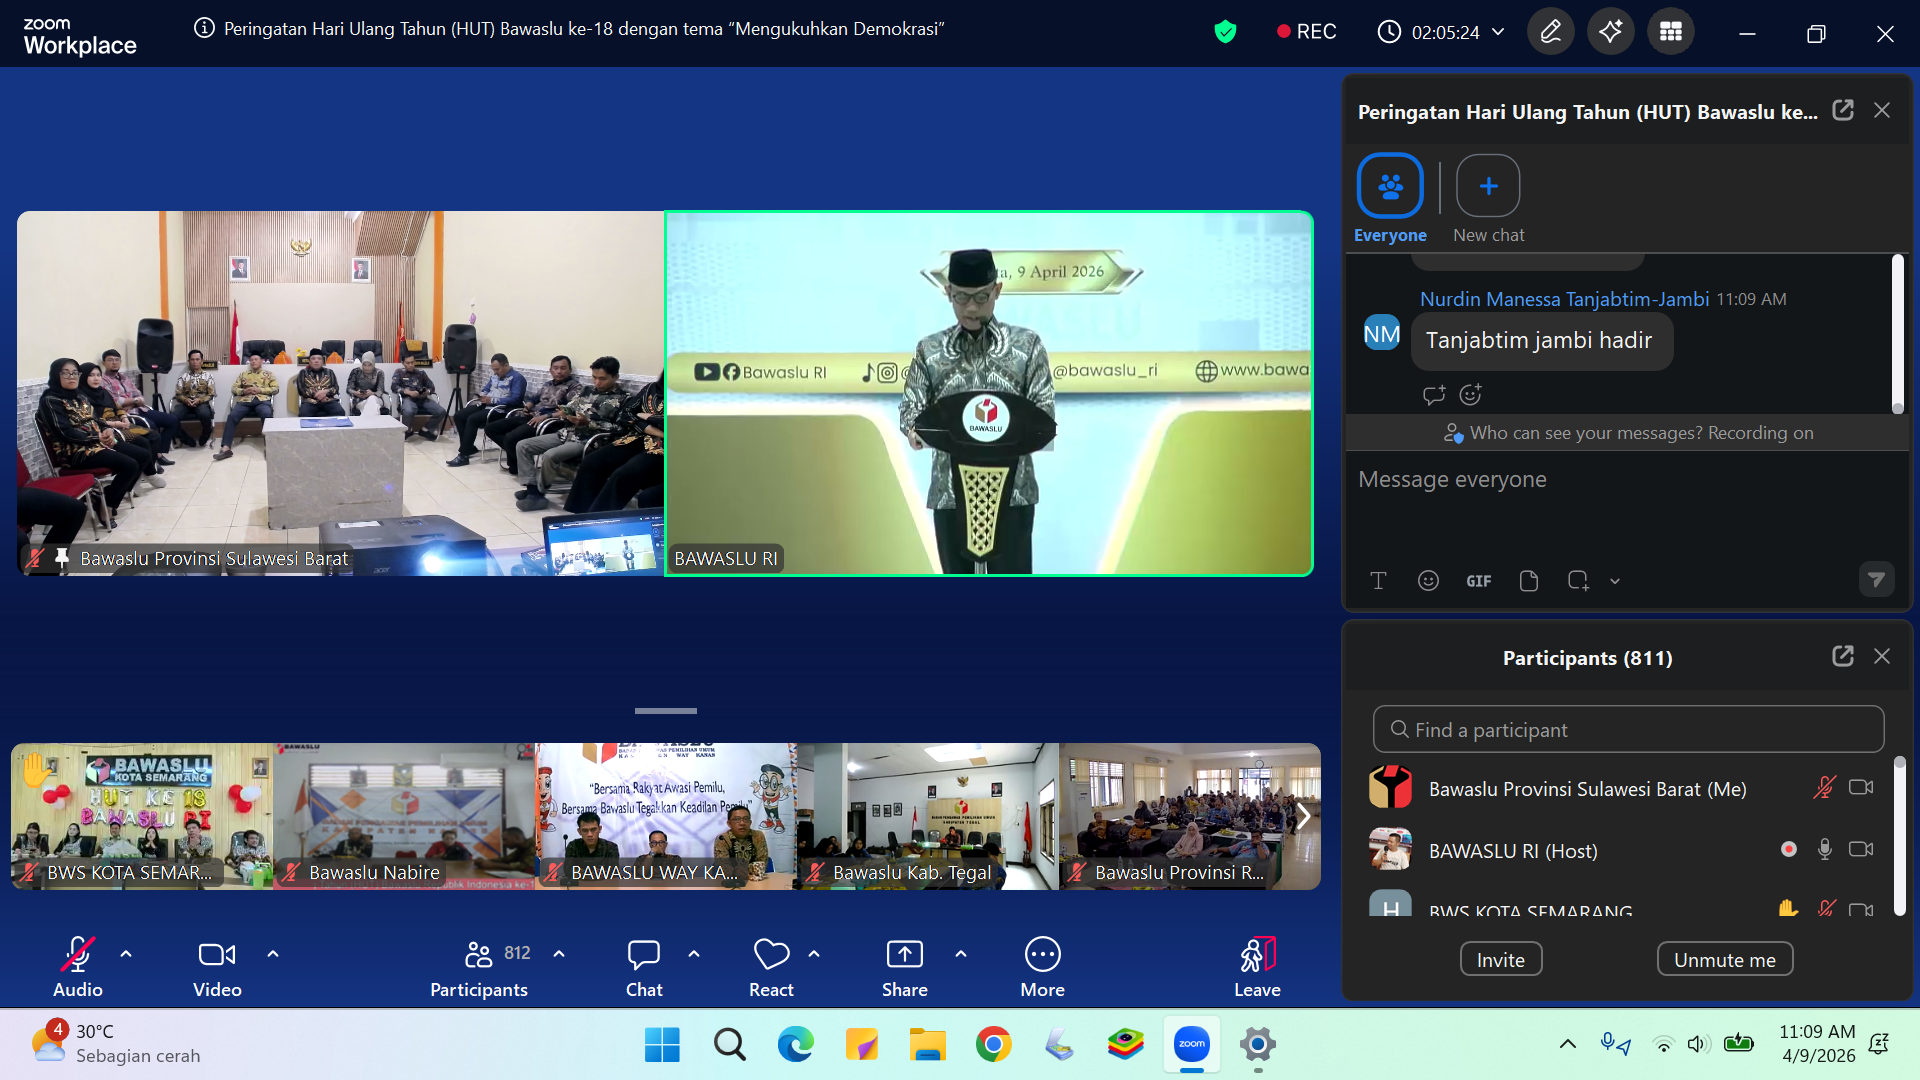Click the annotate pencil icon
Image resolution: width=1920 pixels, height=1080 pixels.
coord(1550,32)
